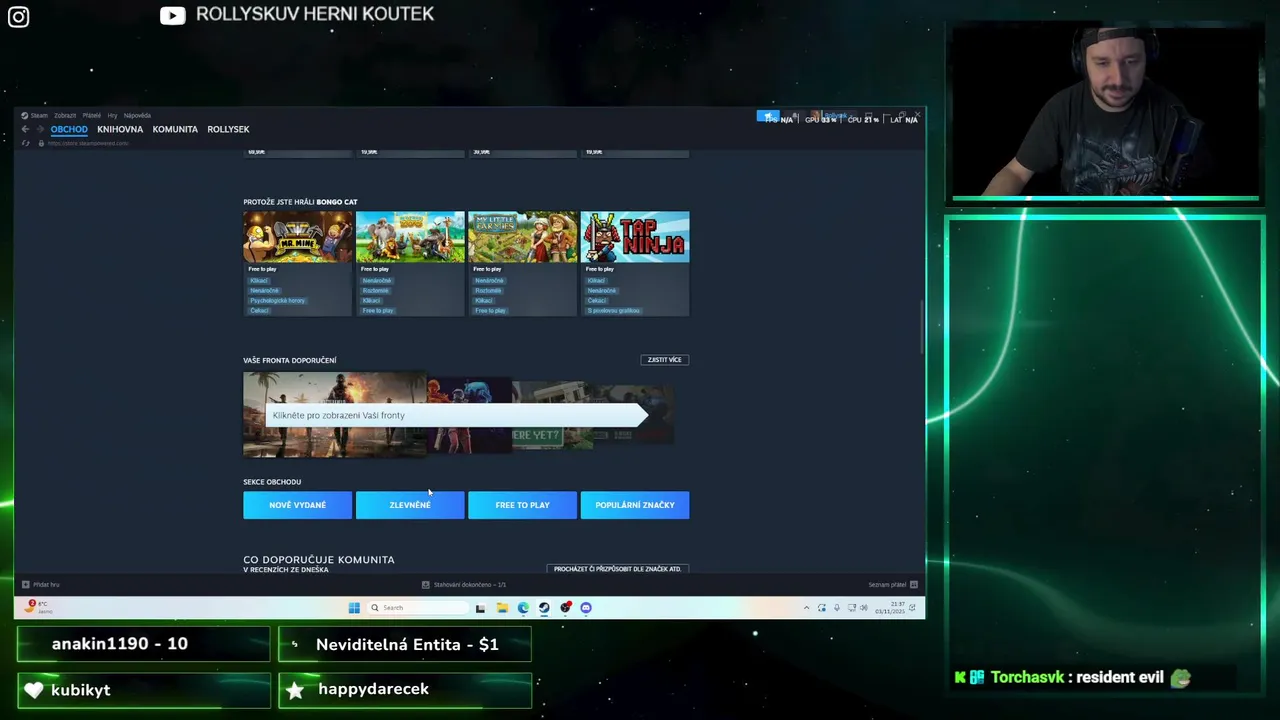Open the Zobrazit menu
This screenshot has width=1280, height=720.
(x=65, y=115)
